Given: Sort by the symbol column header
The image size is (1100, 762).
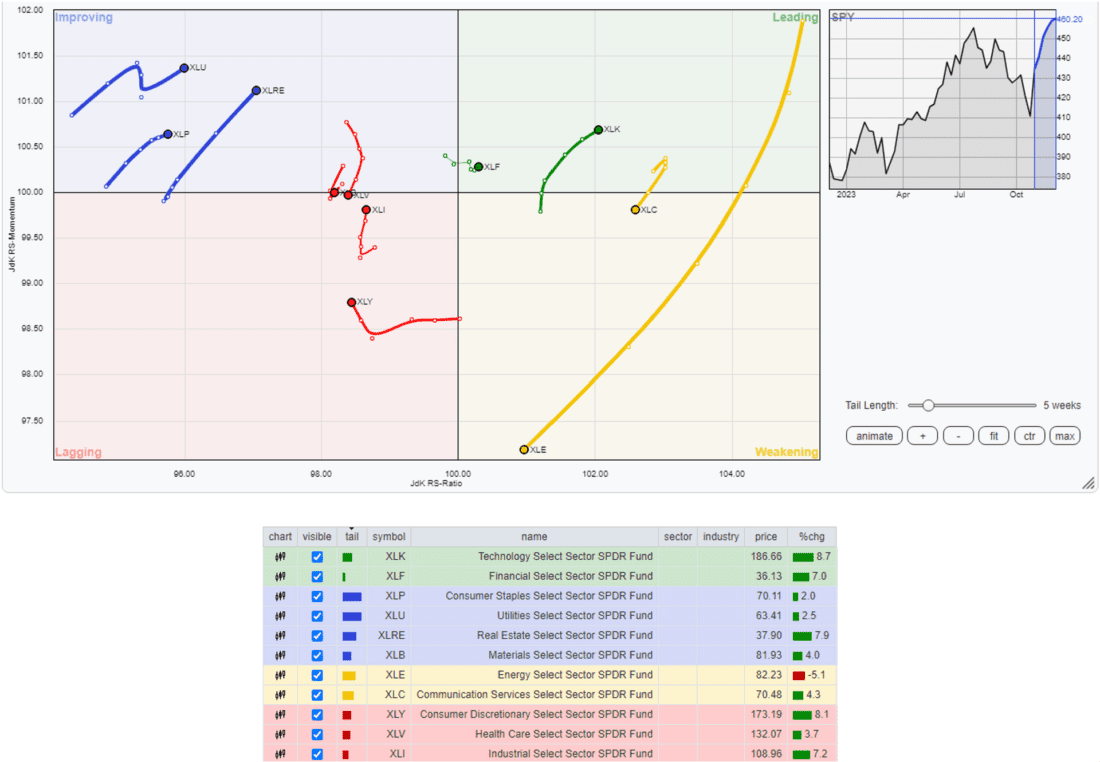Looking at the screenshot, I should pyautogui.click(x=389, y=537).
